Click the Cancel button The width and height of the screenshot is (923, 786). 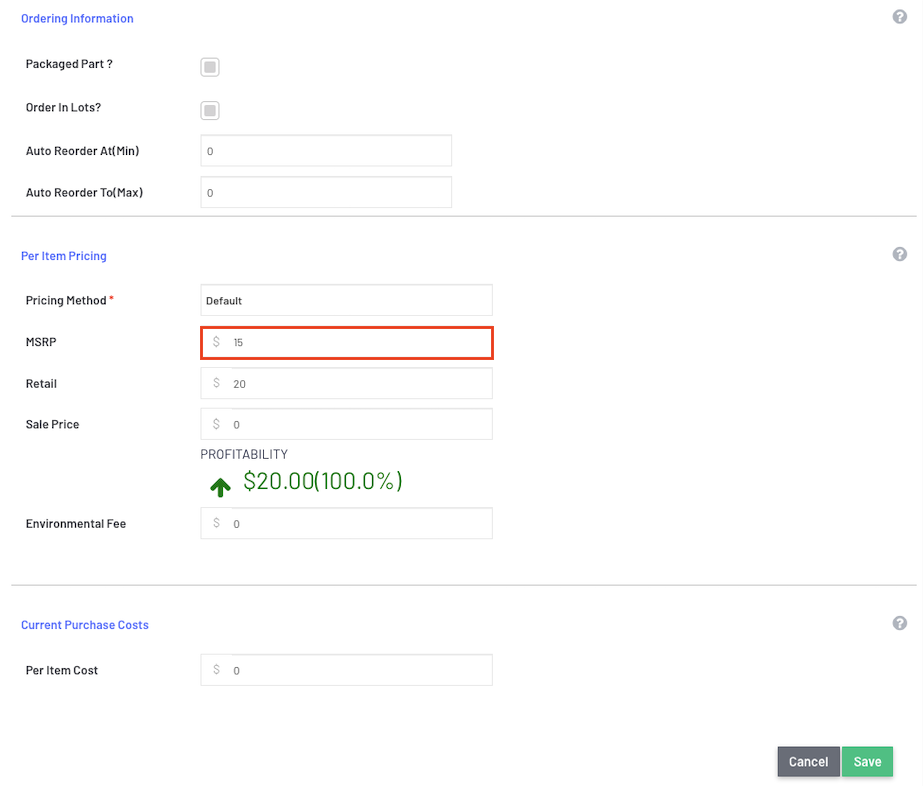[808, 762]
